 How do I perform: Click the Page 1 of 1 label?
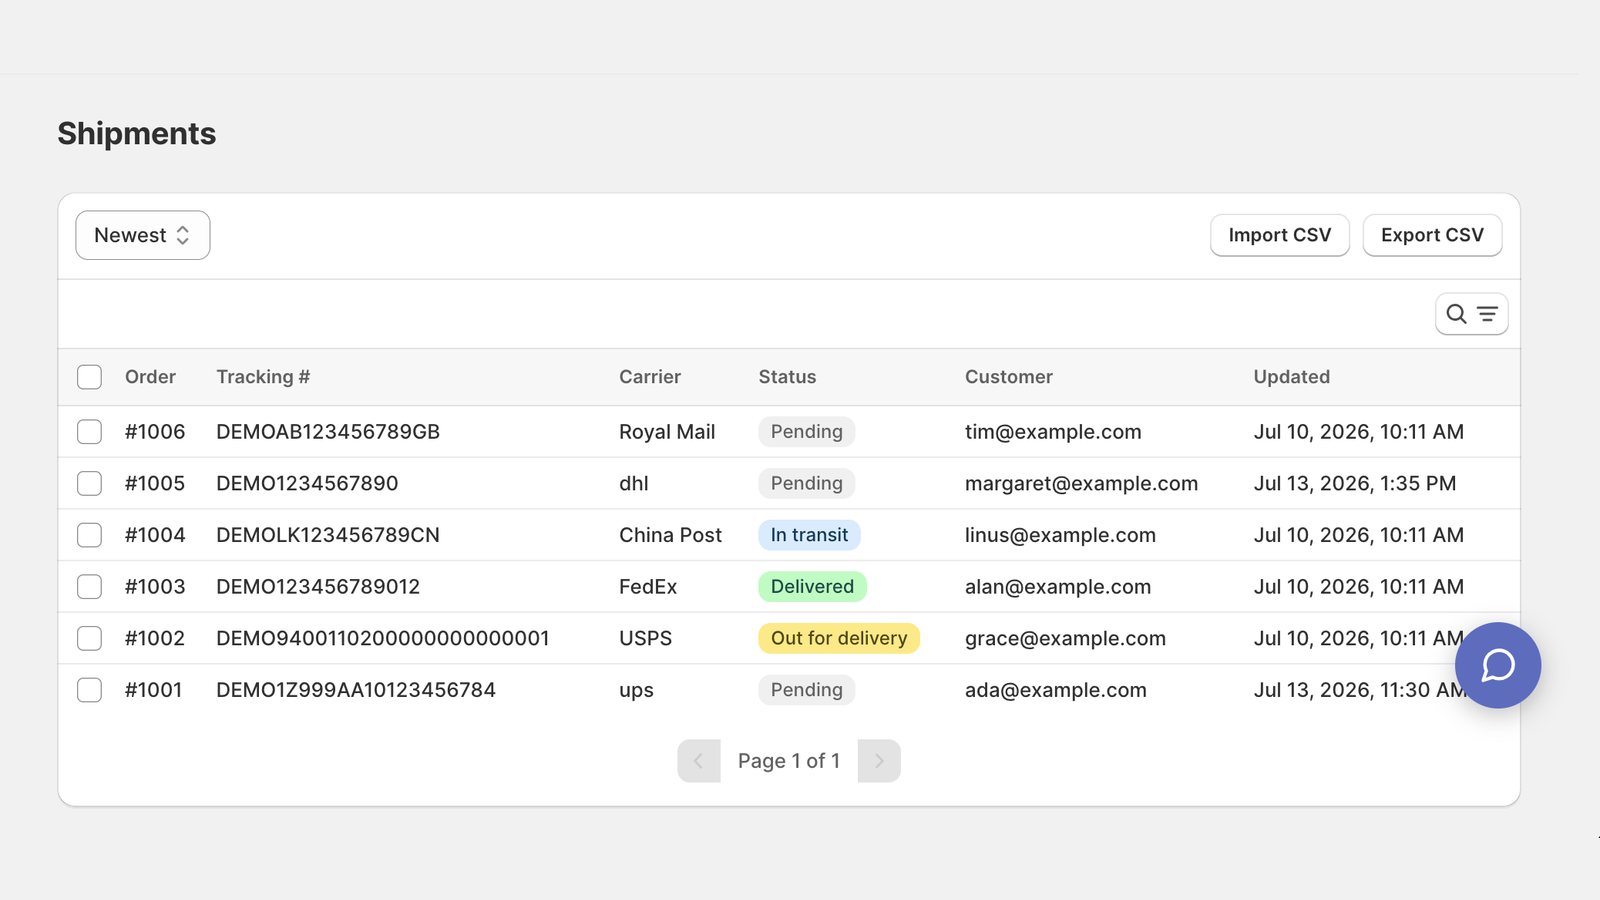point(789,761)
